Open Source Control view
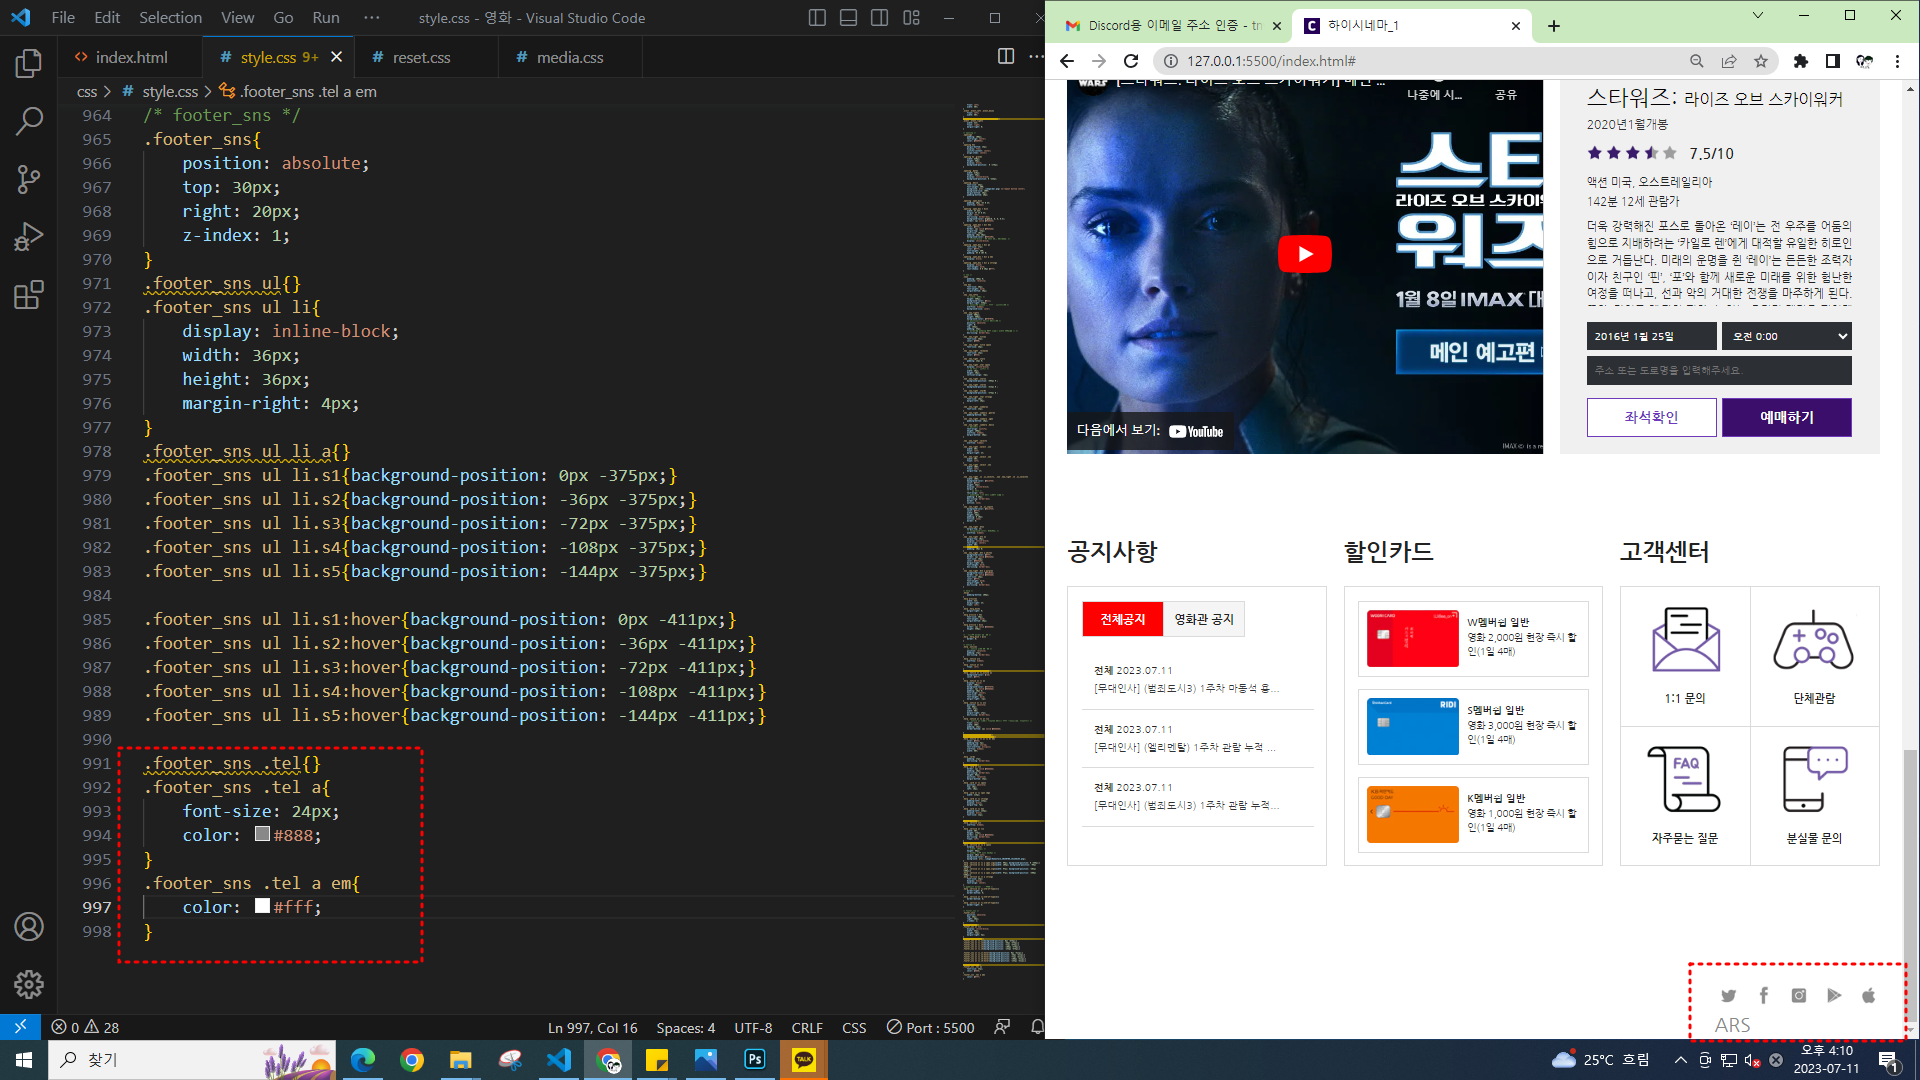The image size is (1920, 1080). [x=29, y=179]
